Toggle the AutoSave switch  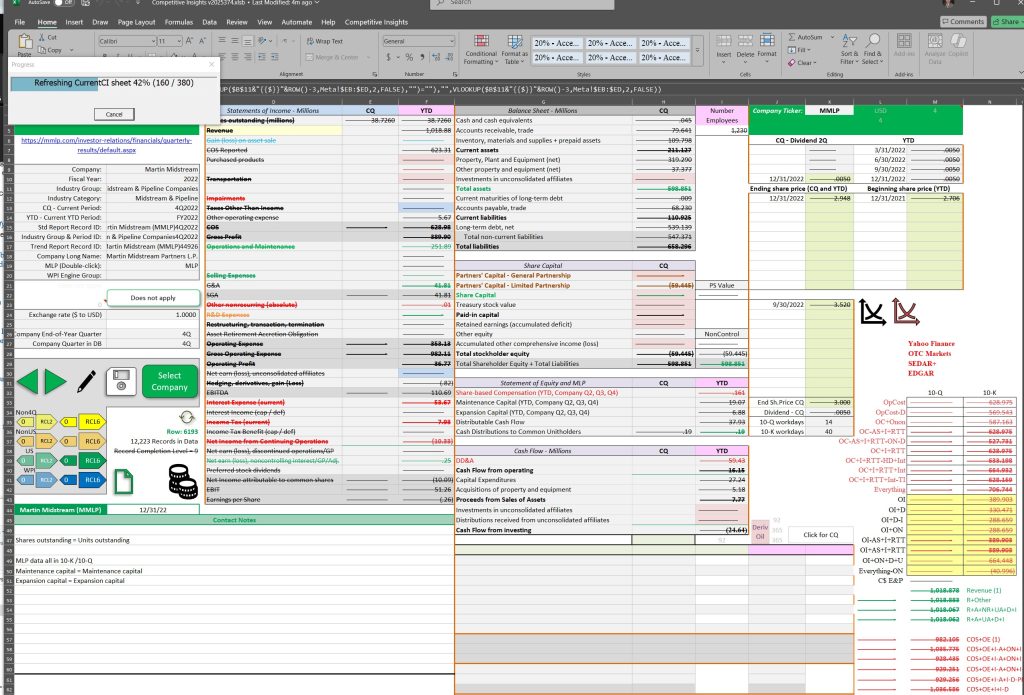pos(63,3)
